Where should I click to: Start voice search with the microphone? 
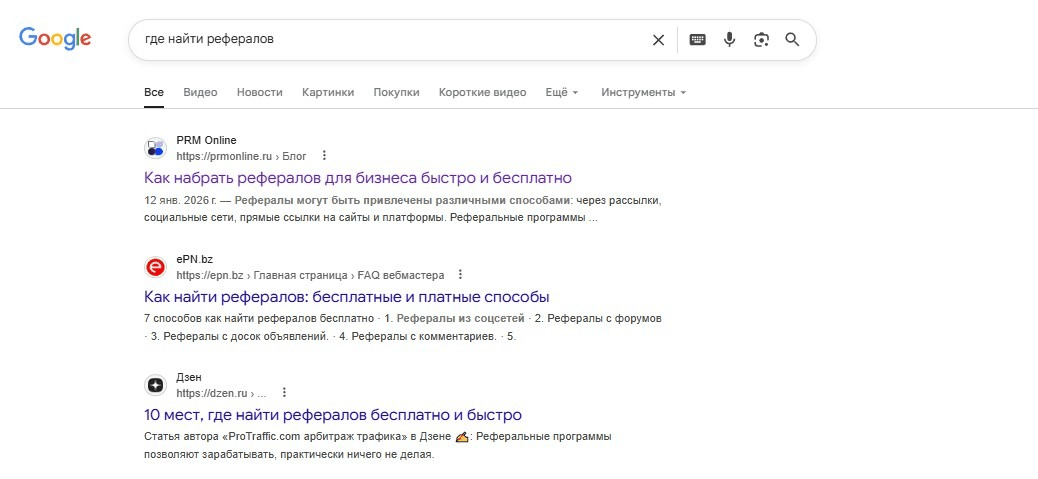pos(729,40)
